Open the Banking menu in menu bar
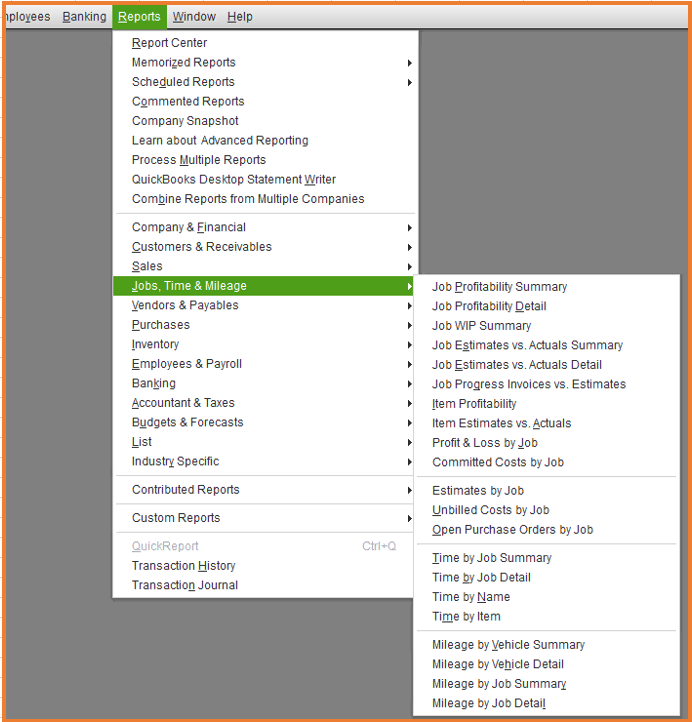 (x=84, y=17)
